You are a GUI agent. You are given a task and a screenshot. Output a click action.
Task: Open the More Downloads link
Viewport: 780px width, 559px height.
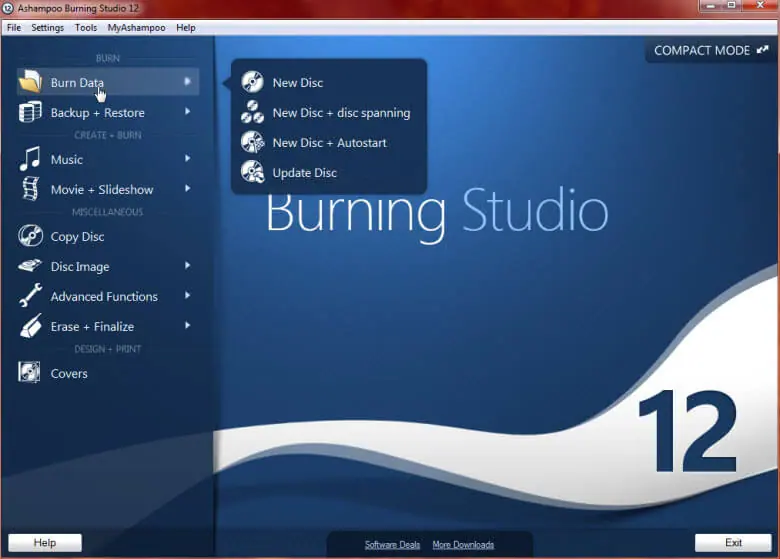[463, 545]
